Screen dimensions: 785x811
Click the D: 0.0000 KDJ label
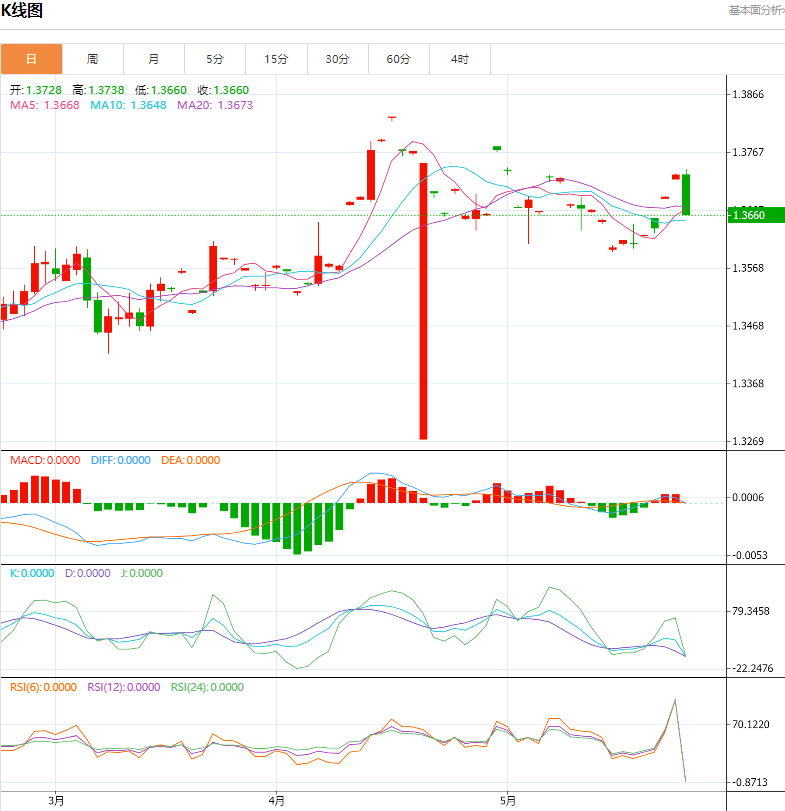click(x=87, y=573)
